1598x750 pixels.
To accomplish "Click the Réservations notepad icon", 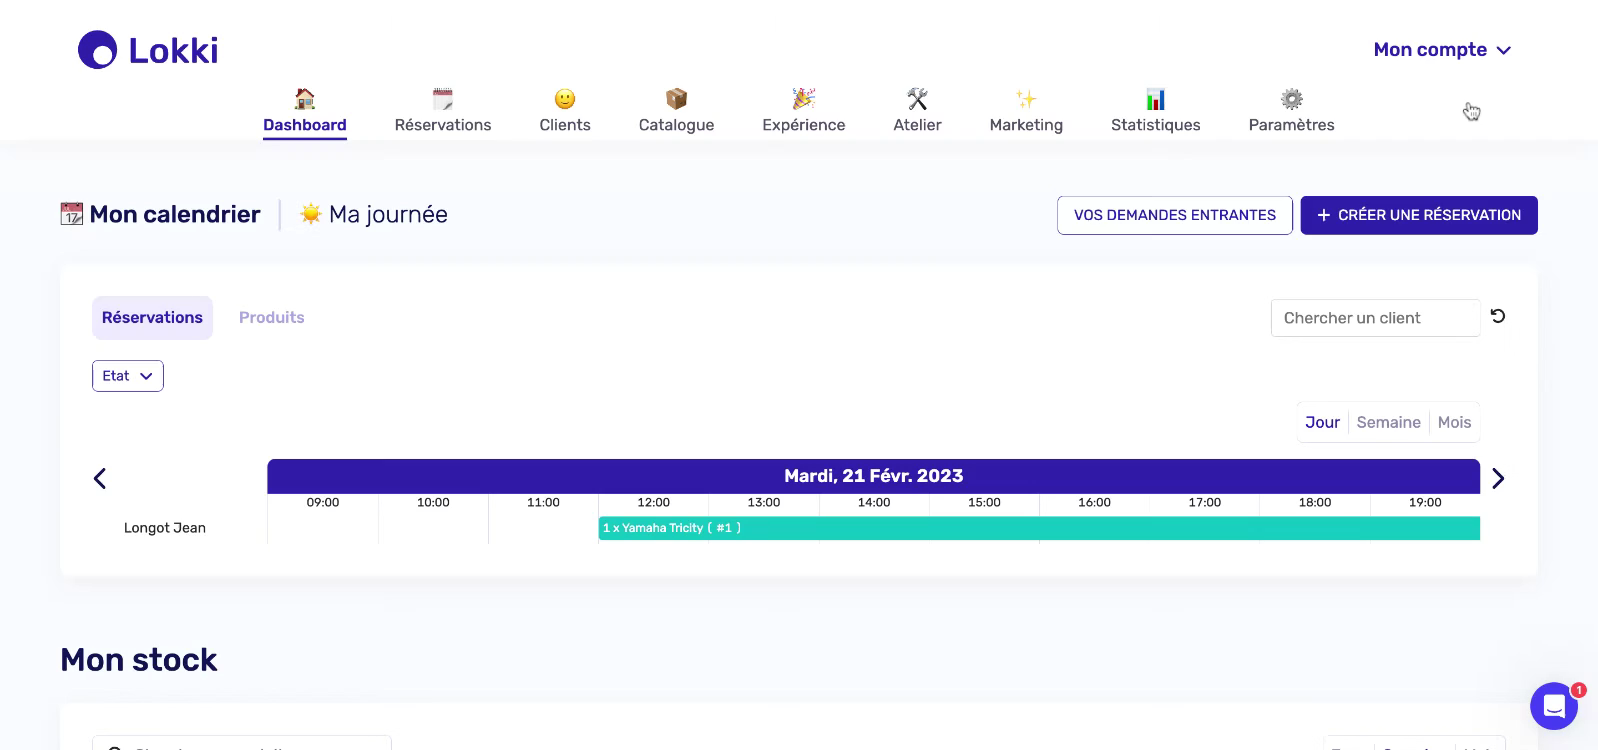I will tap(443, 99).
